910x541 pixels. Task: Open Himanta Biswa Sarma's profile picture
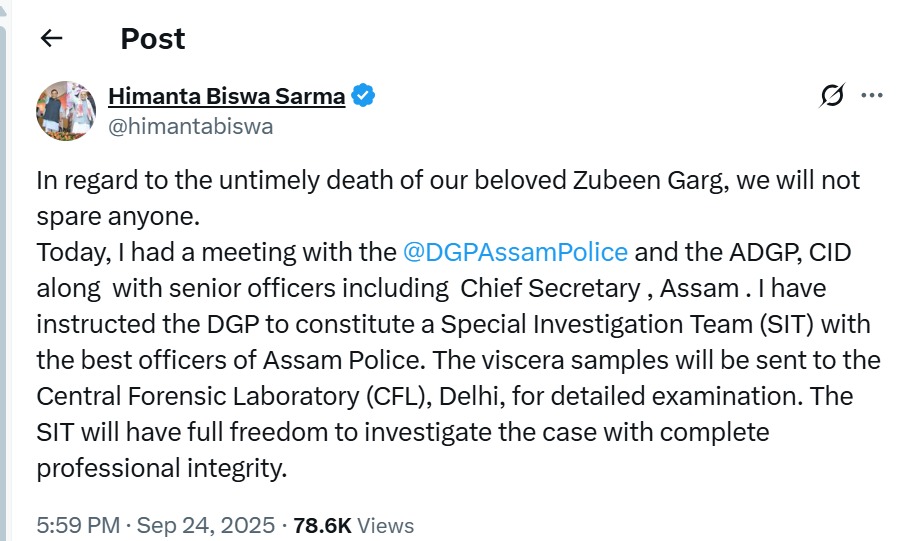67,109
